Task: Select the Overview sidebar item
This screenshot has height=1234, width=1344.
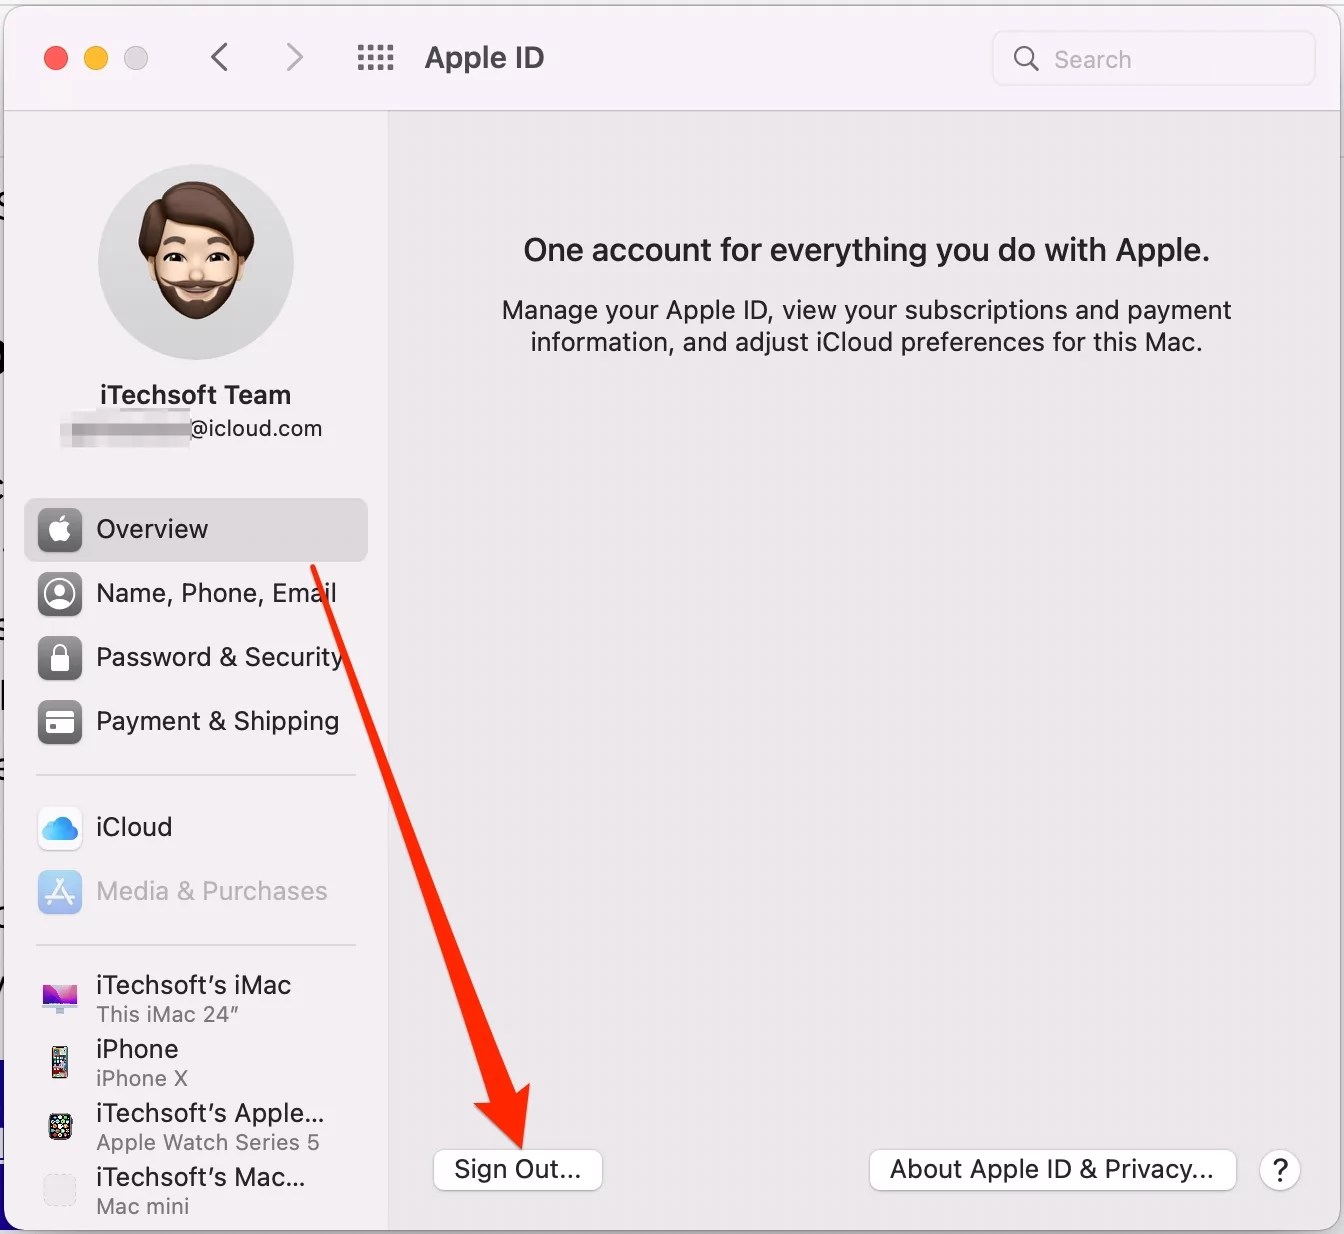Action: coord(196,529)
